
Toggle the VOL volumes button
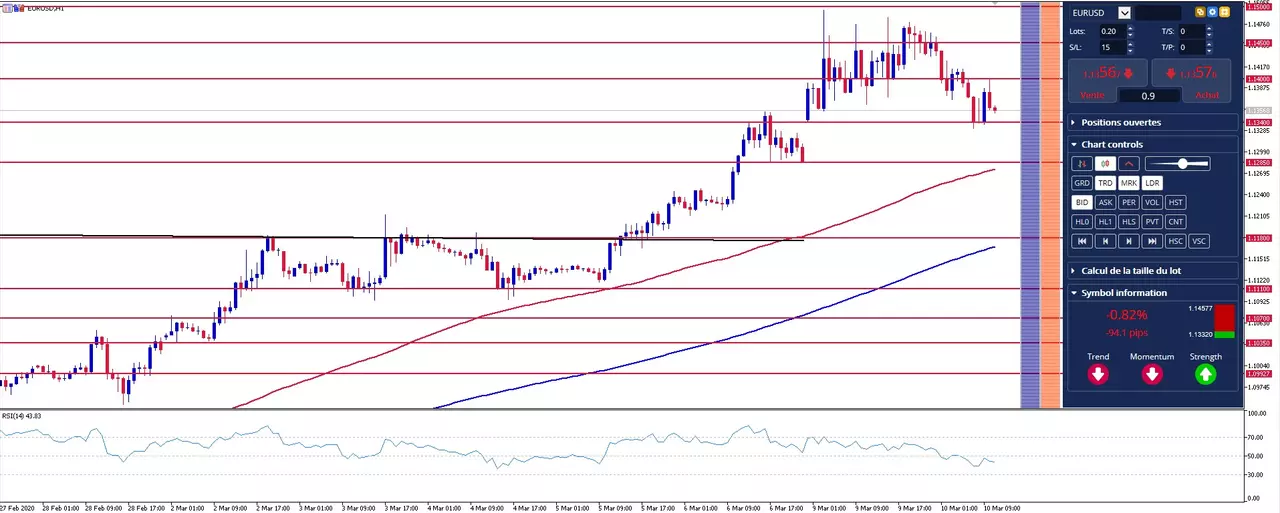[x=1152, y=202]
